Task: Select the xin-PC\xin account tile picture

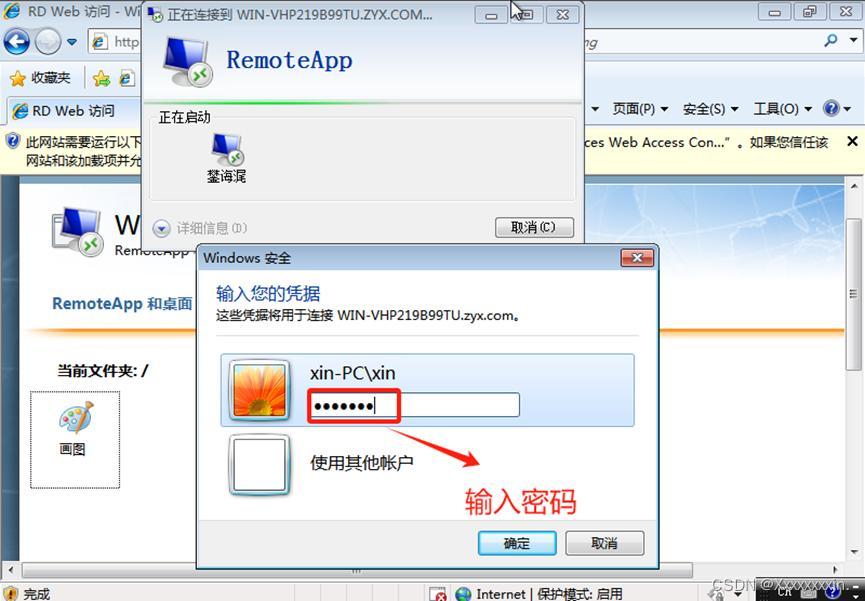Action: point(259,391)
